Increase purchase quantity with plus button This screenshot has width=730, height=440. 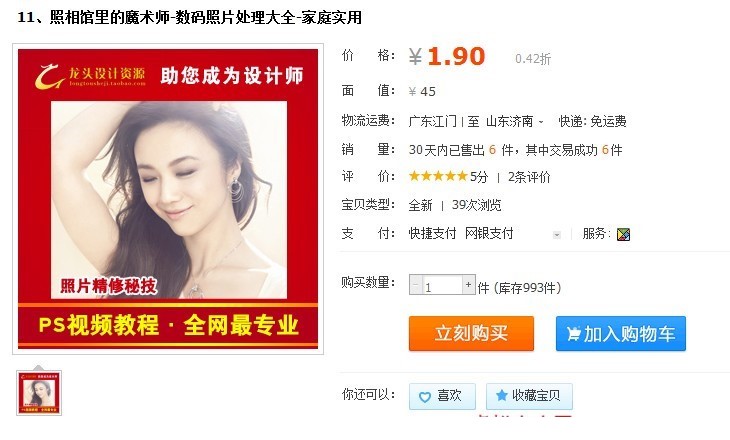[468, 284]
